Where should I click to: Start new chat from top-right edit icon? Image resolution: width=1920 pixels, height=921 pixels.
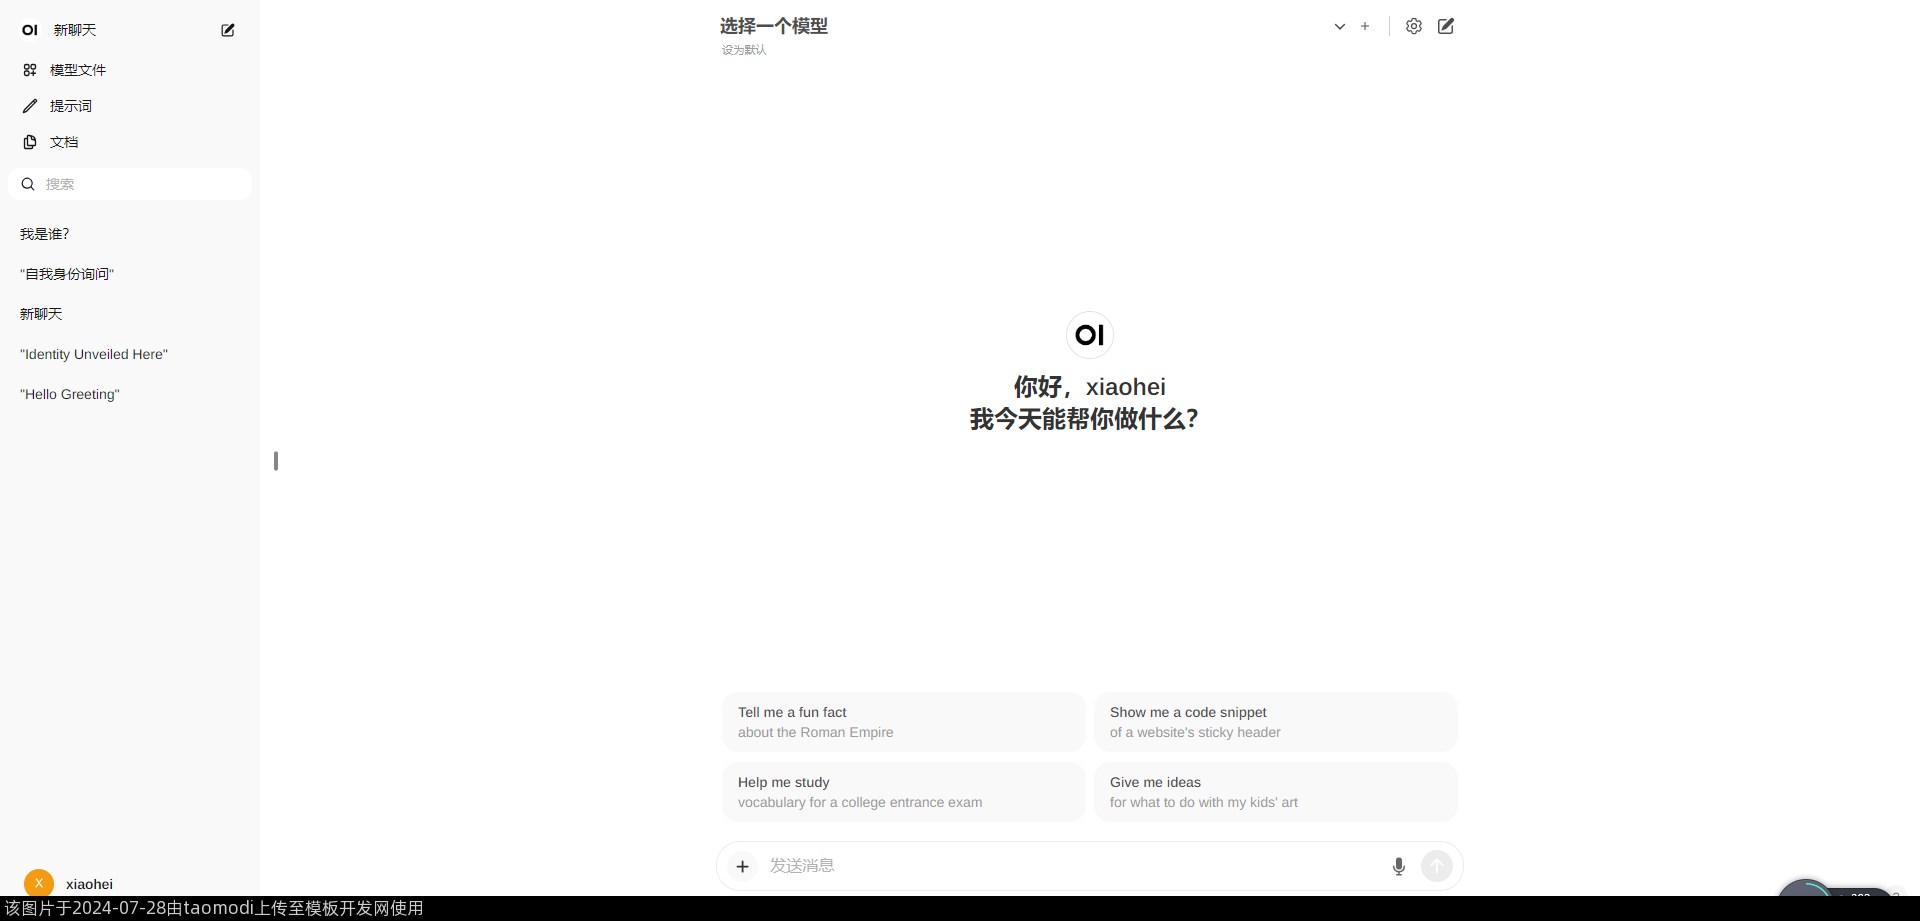(x=1446, y=27)
